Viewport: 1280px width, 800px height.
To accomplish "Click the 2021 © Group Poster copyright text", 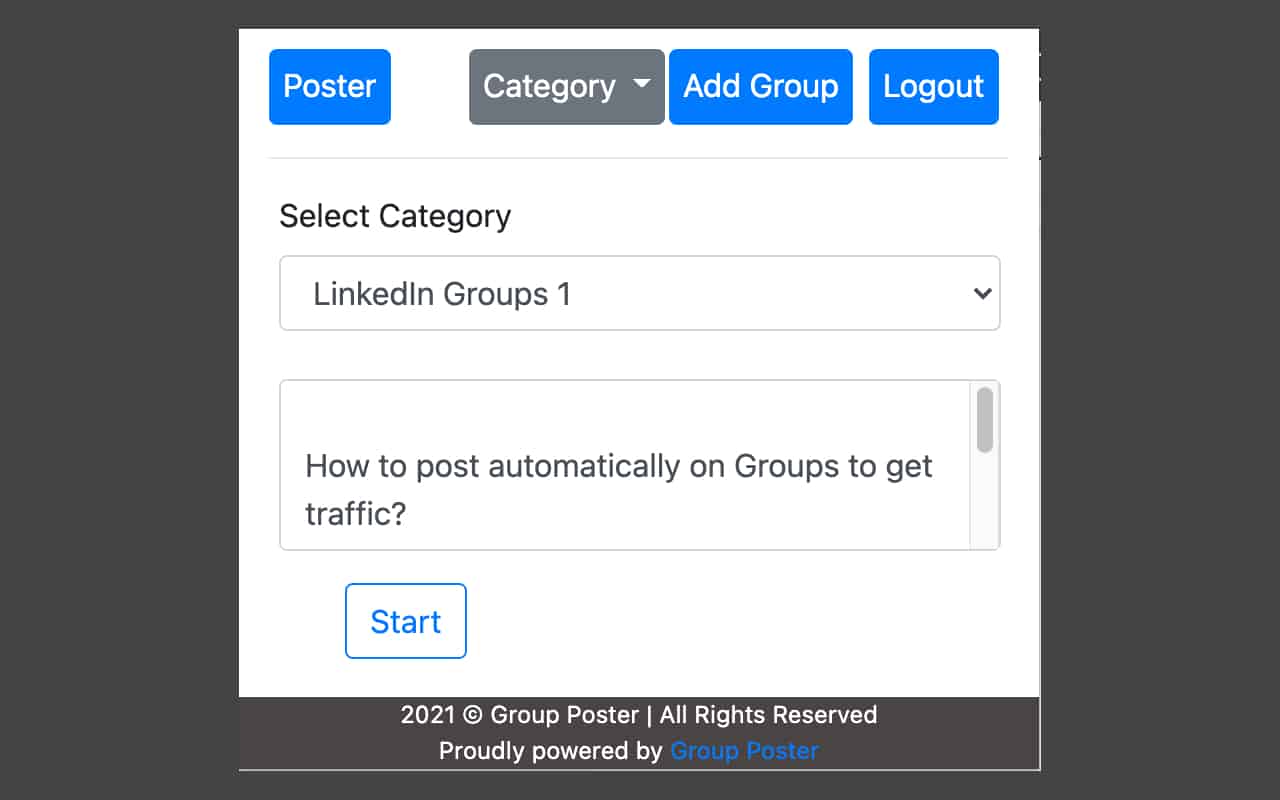I will pyautogui.click(x=638, y=715).
